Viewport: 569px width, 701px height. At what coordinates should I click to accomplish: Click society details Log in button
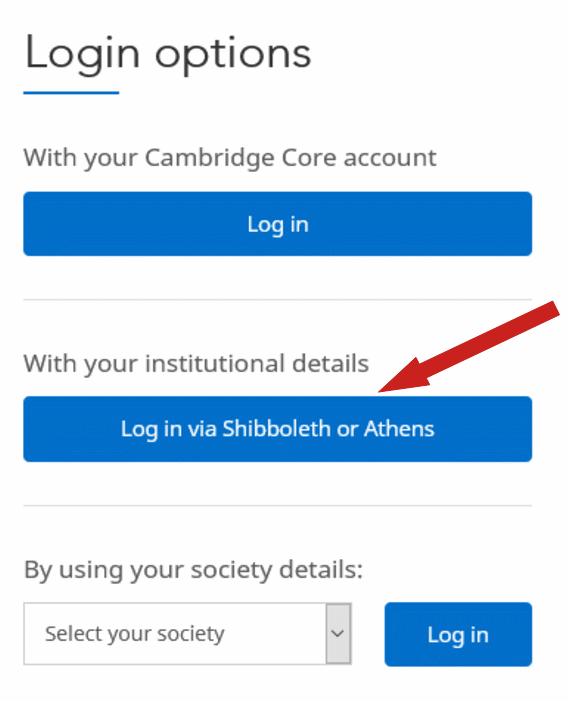pyautogui.click(x=458, y=634)
